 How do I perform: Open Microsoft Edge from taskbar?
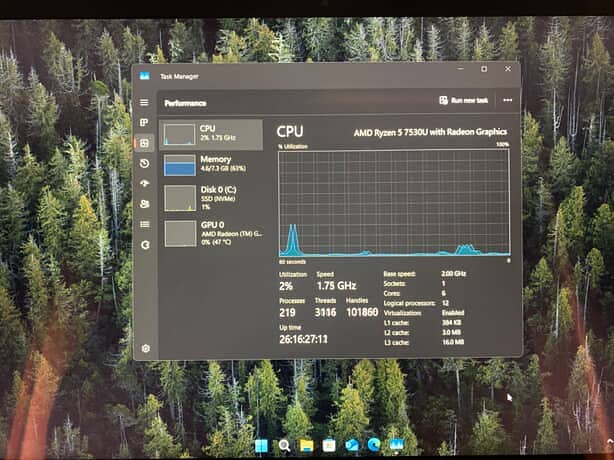point(374,445)
